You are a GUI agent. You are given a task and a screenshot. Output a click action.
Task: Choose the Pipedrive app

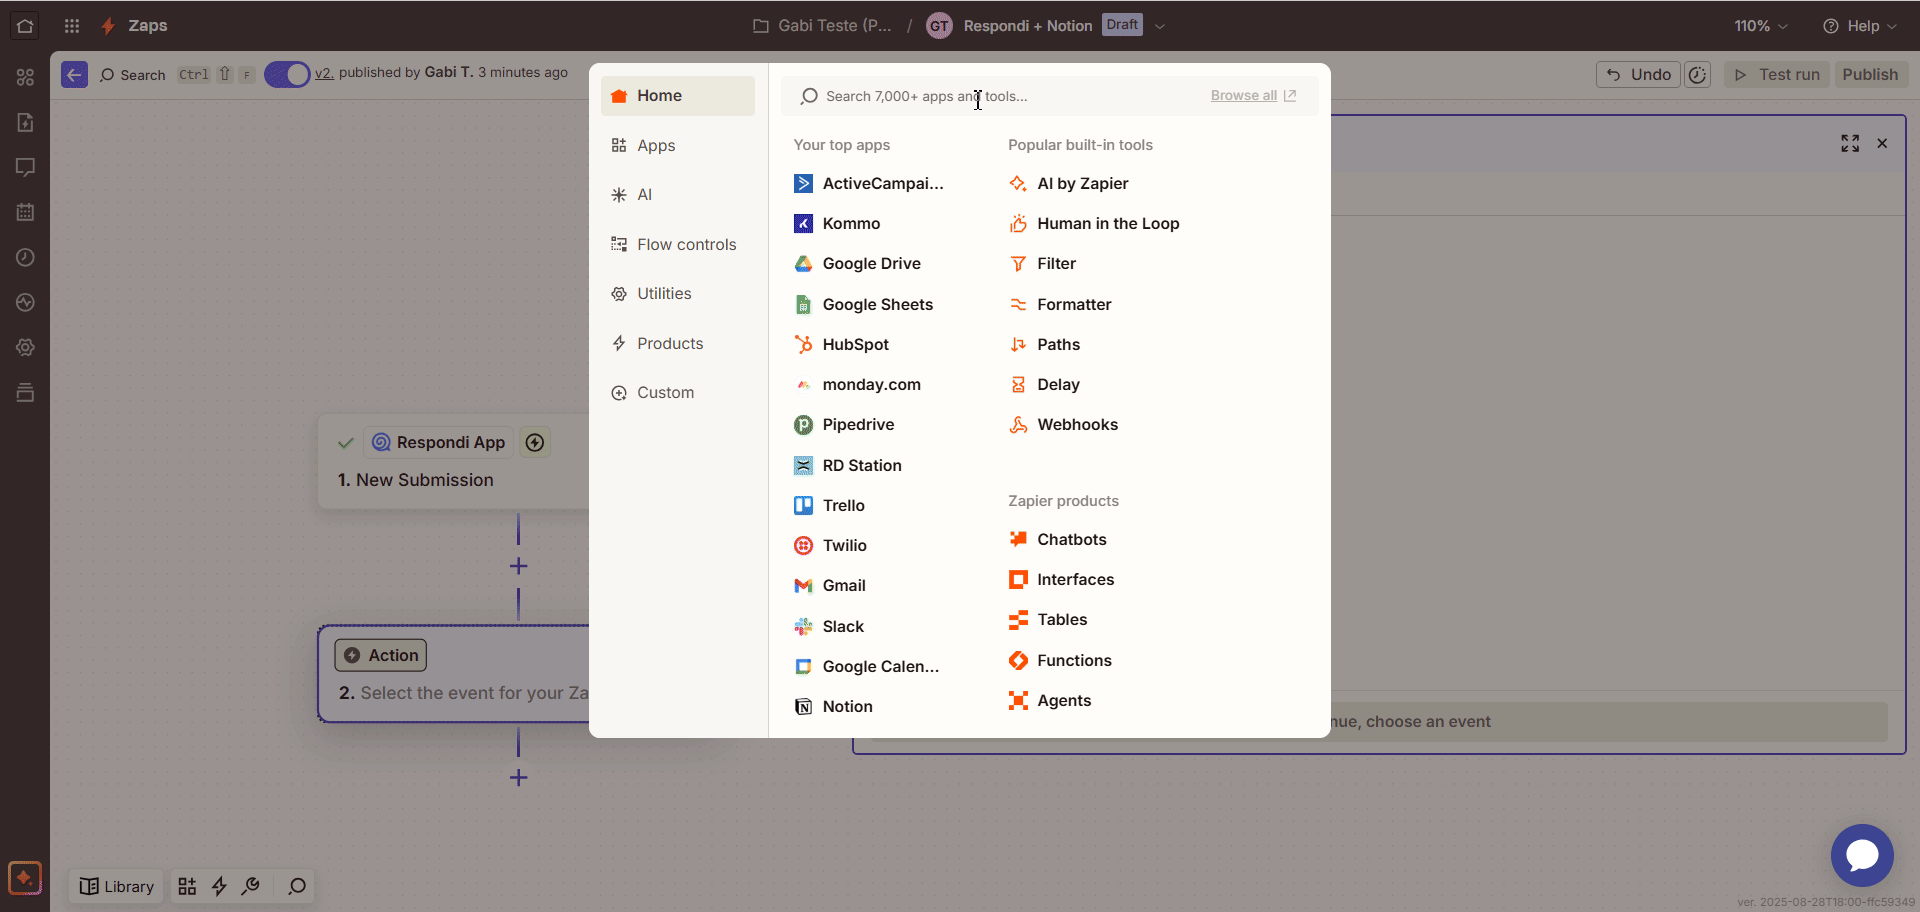(845, 425)
